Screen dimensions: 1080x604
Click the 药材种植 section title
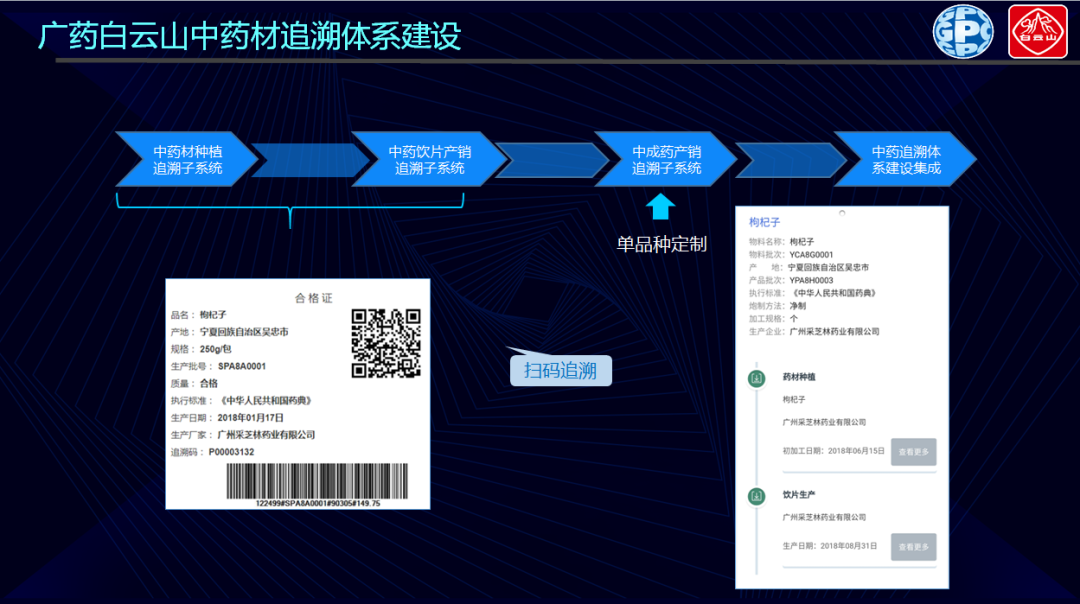click(799, 377)
